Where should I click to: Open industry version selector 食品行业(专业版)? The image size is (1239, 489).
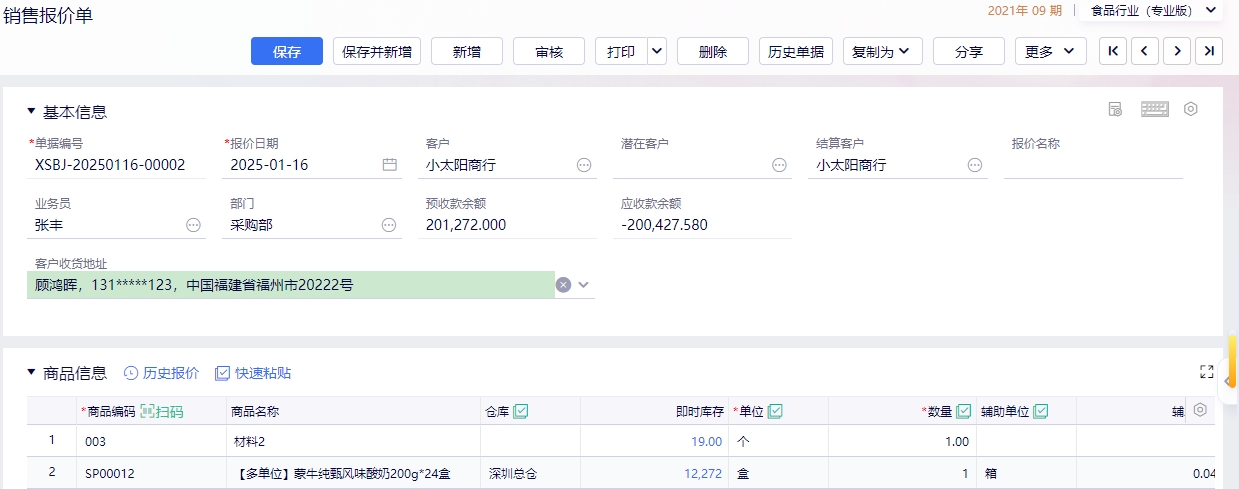click(1152, 10)
